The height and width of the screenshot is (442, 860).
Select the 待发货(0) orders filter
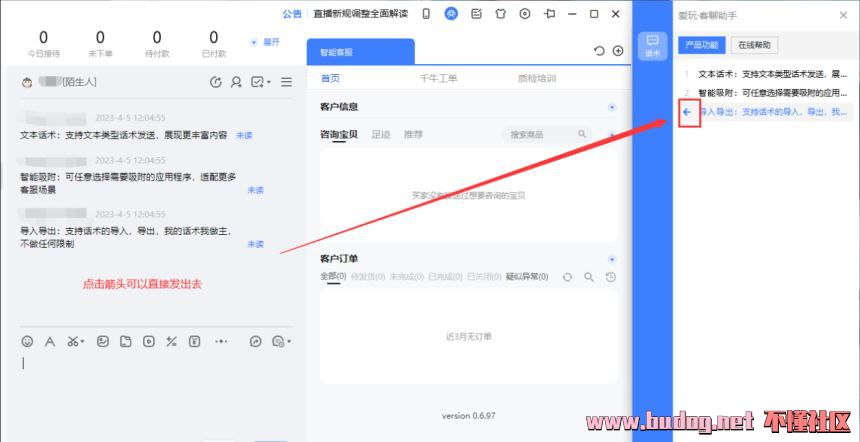(367, 277)
